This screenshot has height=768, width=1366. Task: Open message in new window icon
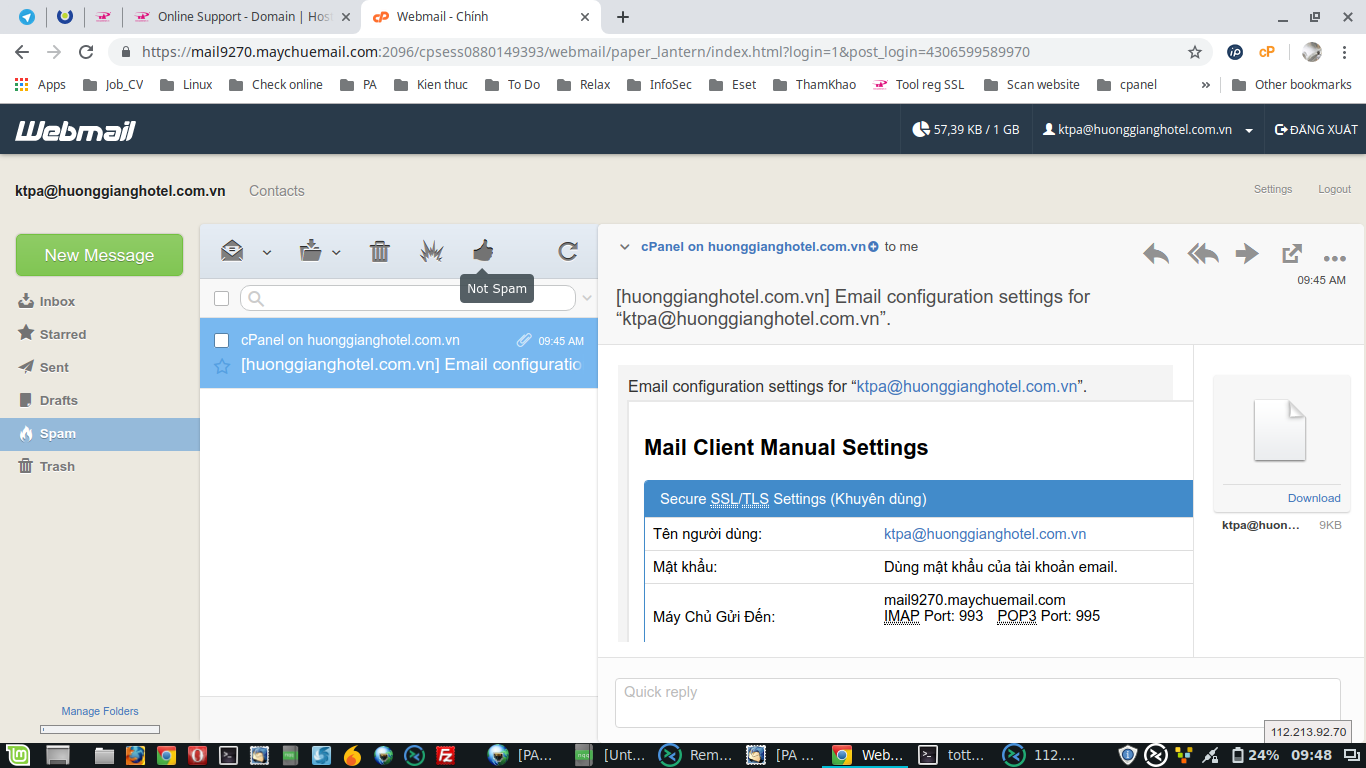tap(1292, 254)
